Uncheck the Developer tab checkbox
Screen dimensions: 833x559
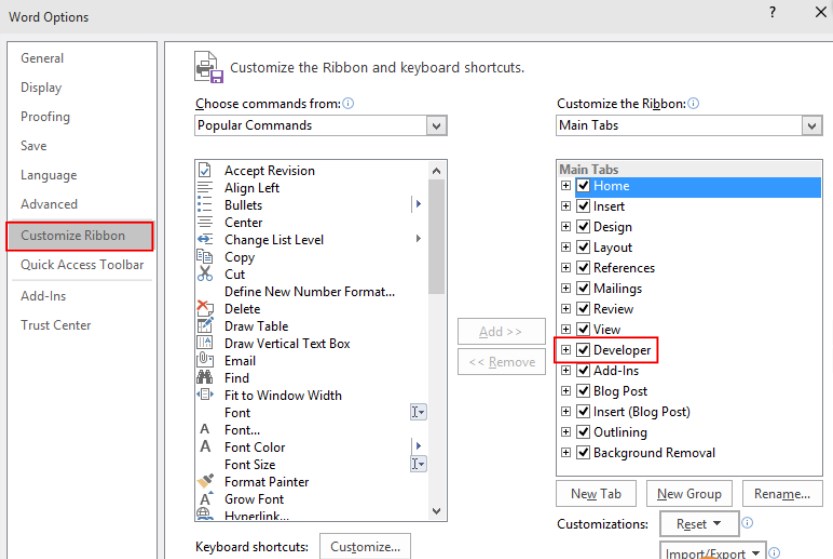tap(583, 350)
